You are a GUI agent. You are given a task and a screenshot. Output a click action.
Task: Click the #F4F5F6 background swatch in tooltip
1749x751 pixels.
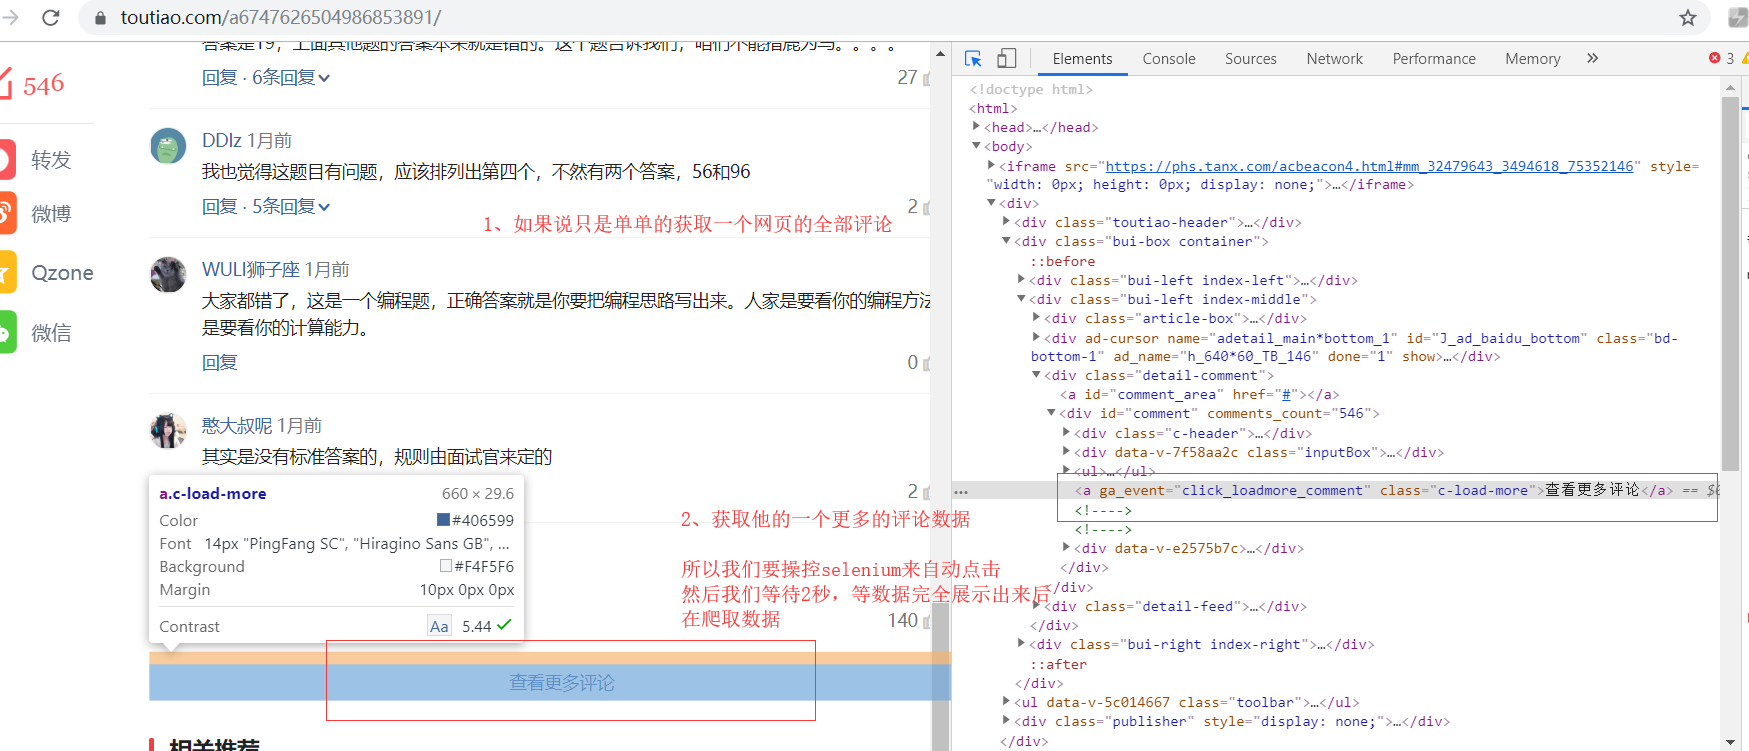(x=446, y=566)
